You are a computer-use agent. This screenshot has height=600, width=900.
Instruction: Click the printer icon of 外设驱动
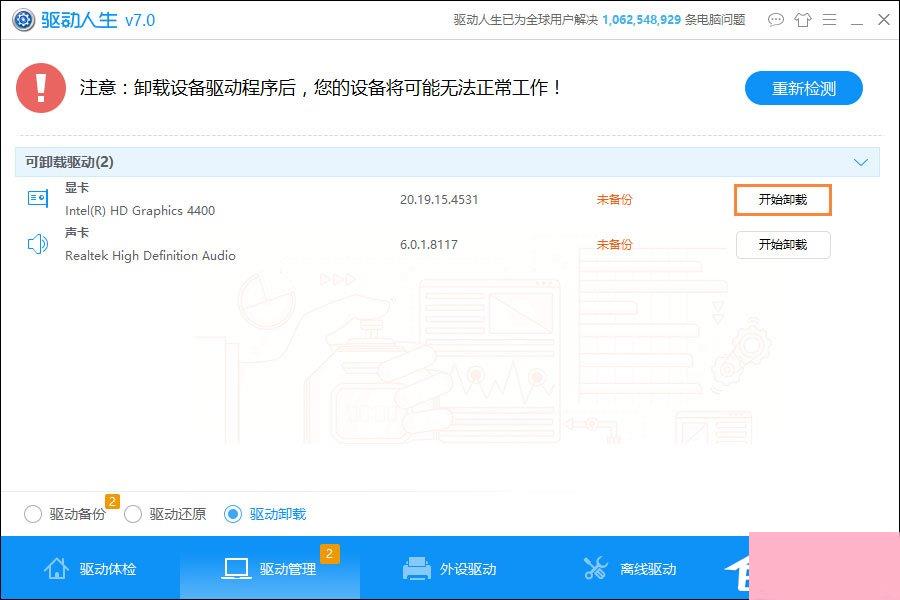pos(417,568)
